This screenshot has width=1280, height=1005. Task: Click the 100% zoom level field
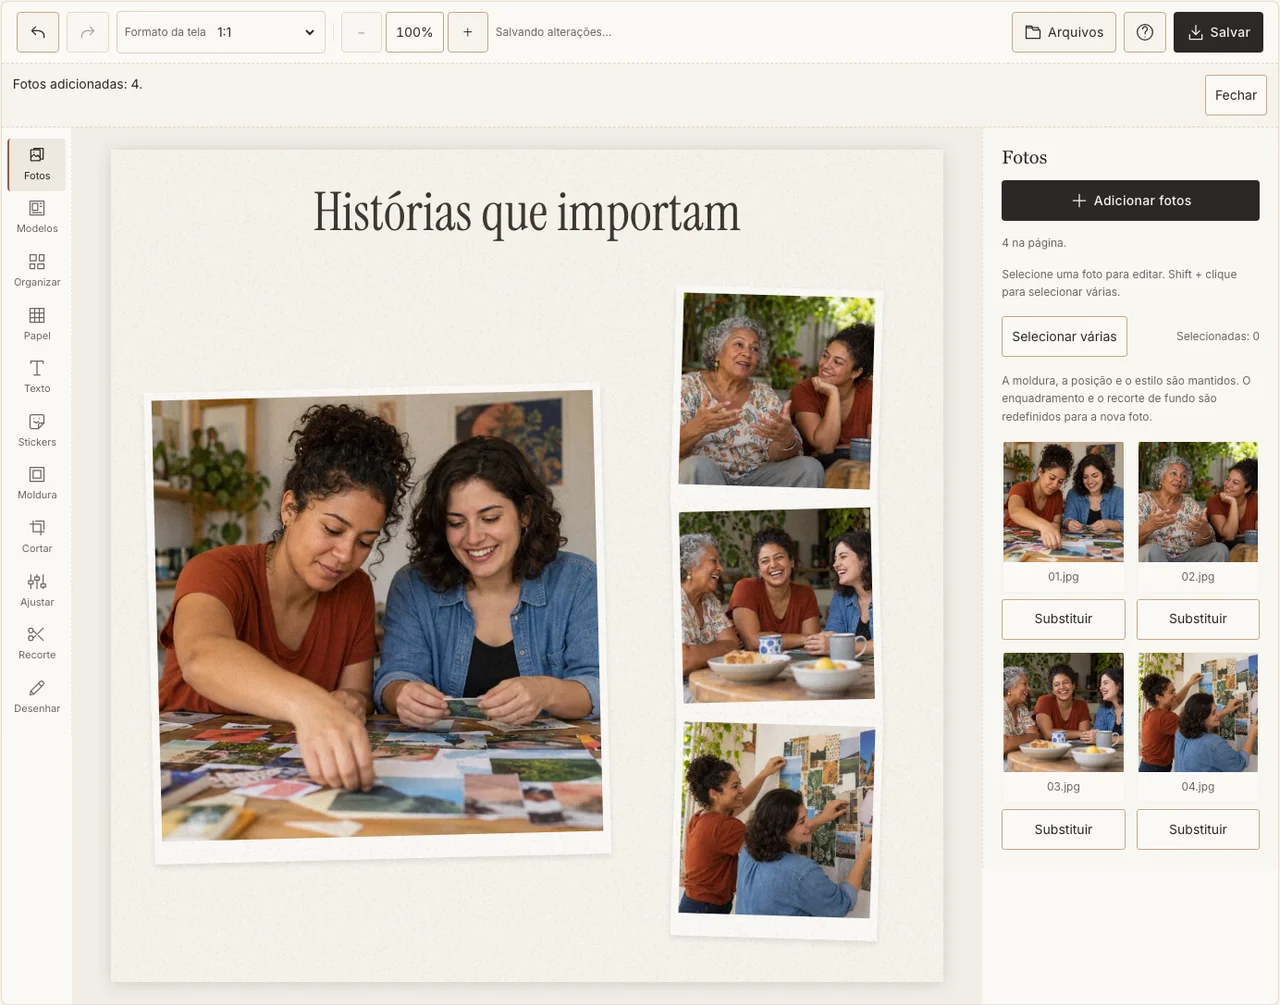click(414, 32)
